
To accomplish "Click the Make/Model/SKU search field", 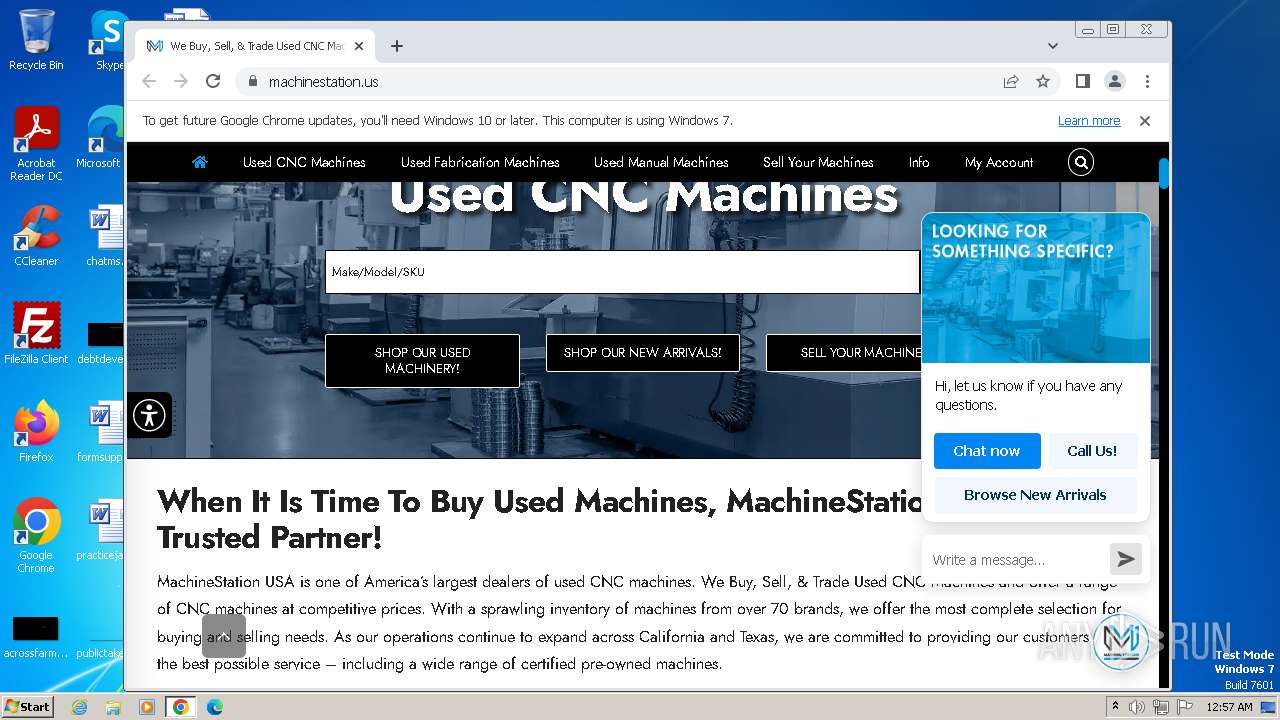I will coord(622,272).
